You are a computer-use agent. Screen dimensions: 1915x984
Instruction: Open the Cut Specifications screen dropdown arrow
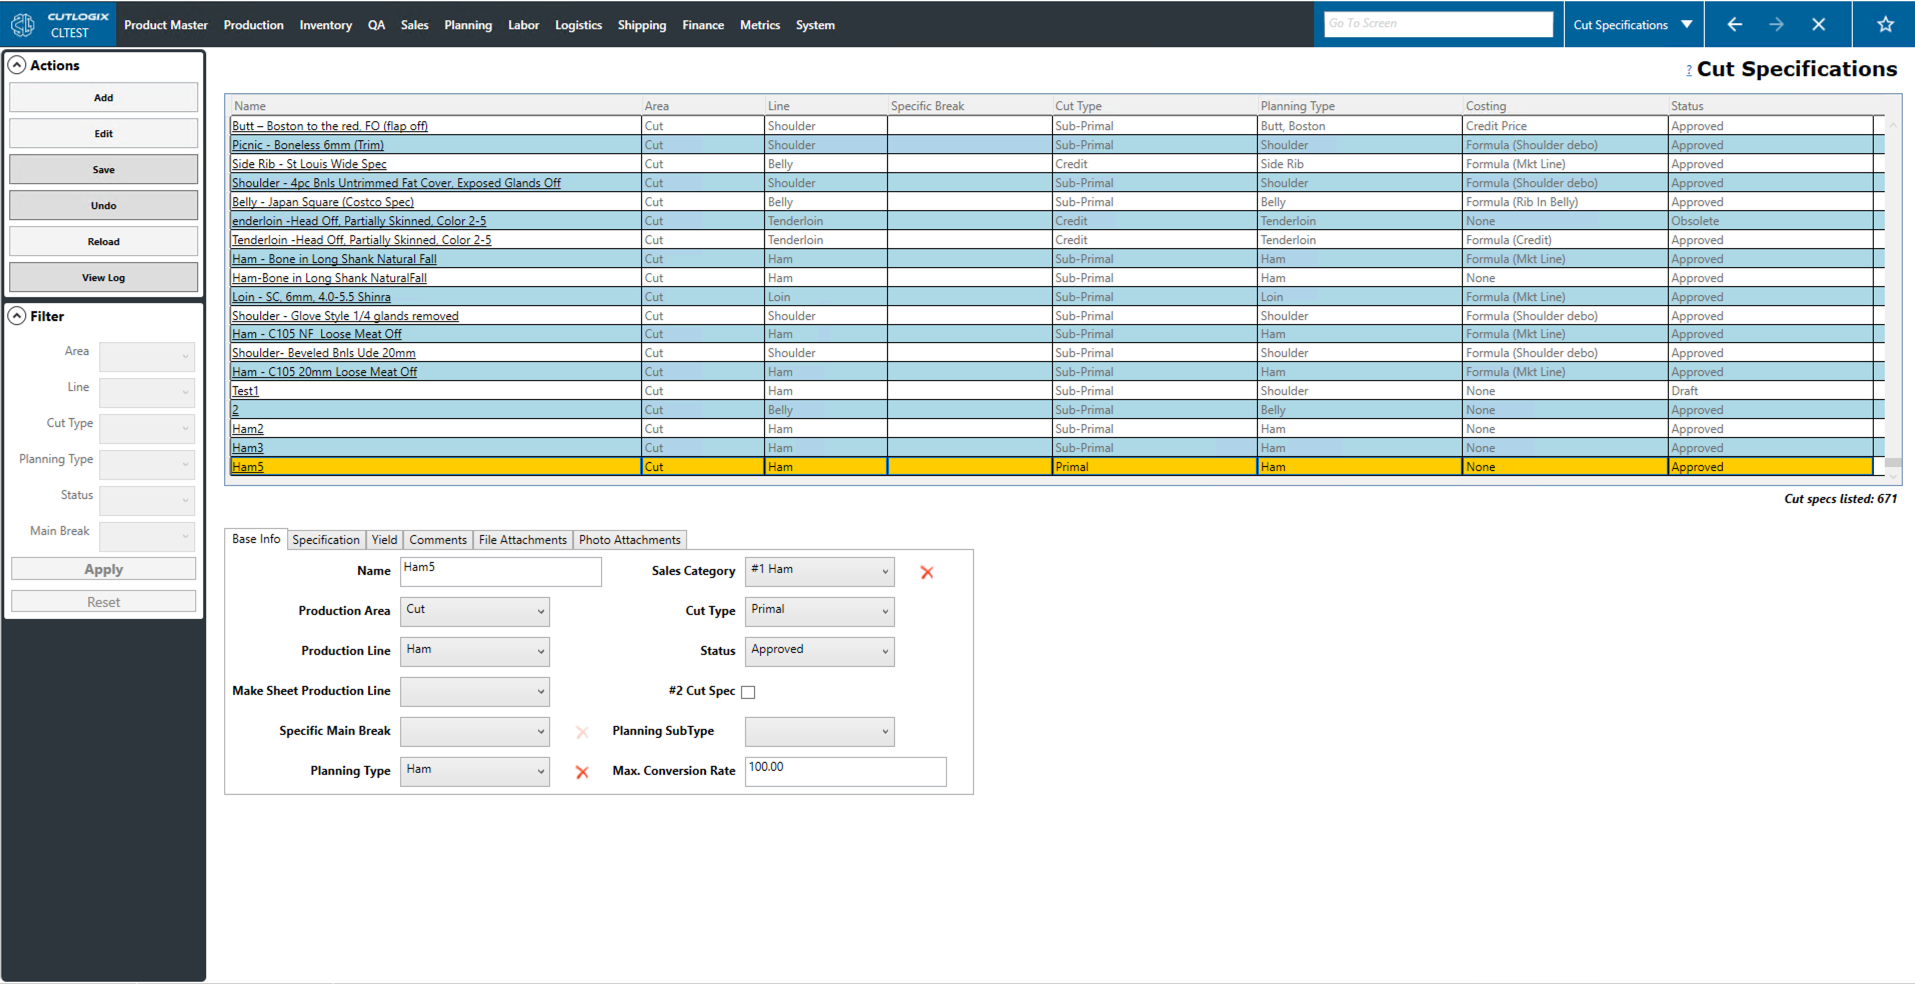[x=1687, y=25]
